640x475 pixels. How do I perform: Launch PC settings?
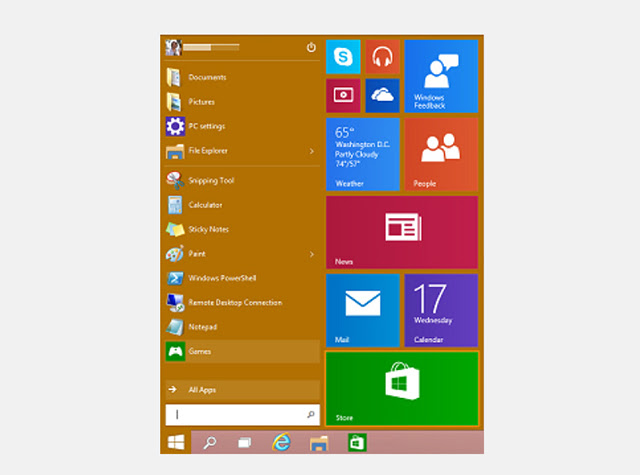242,126
